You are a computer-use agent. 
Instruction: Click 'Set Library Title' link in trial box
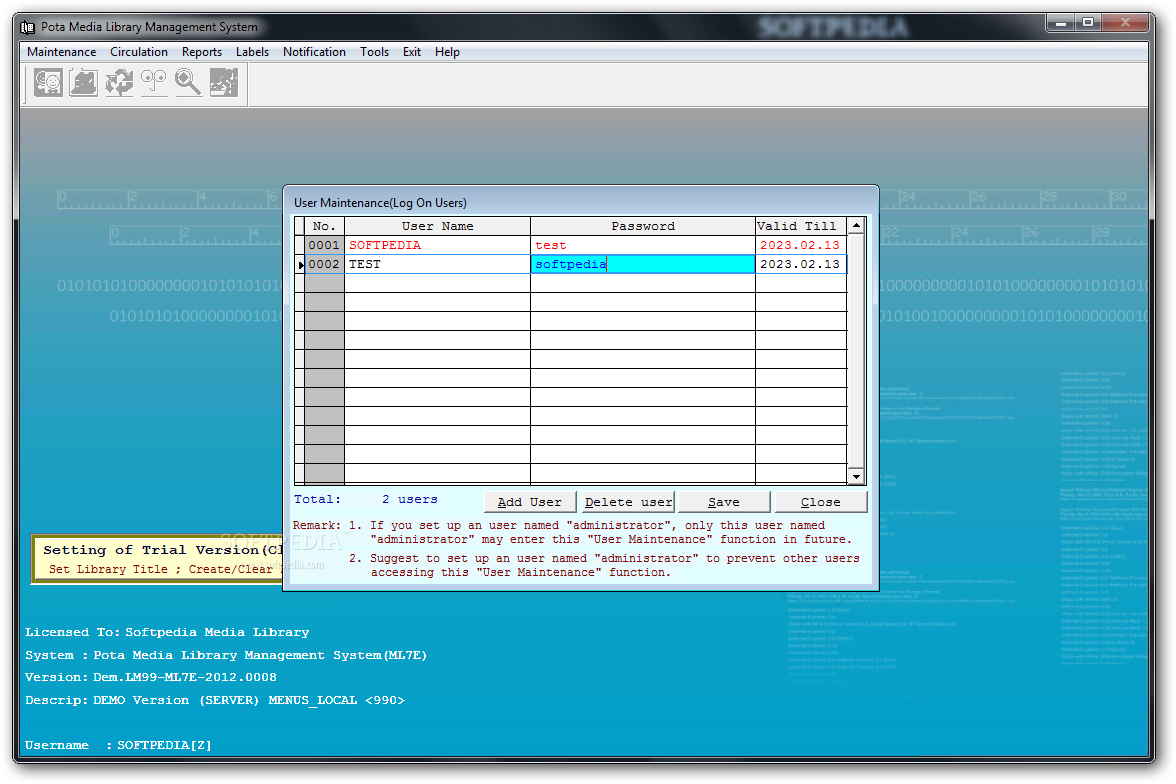(x=109, y=569)
